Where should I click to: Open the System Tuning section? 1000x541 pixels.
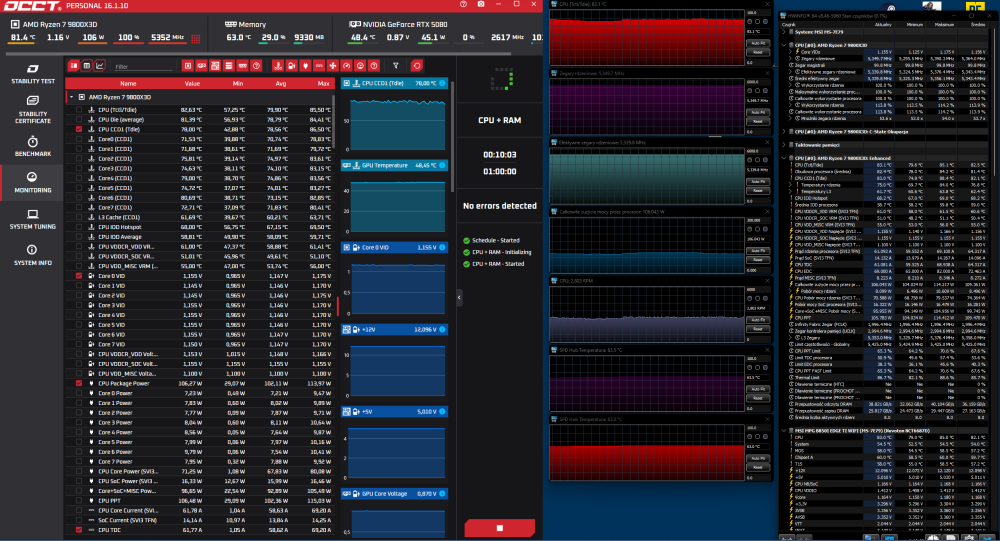33,219
